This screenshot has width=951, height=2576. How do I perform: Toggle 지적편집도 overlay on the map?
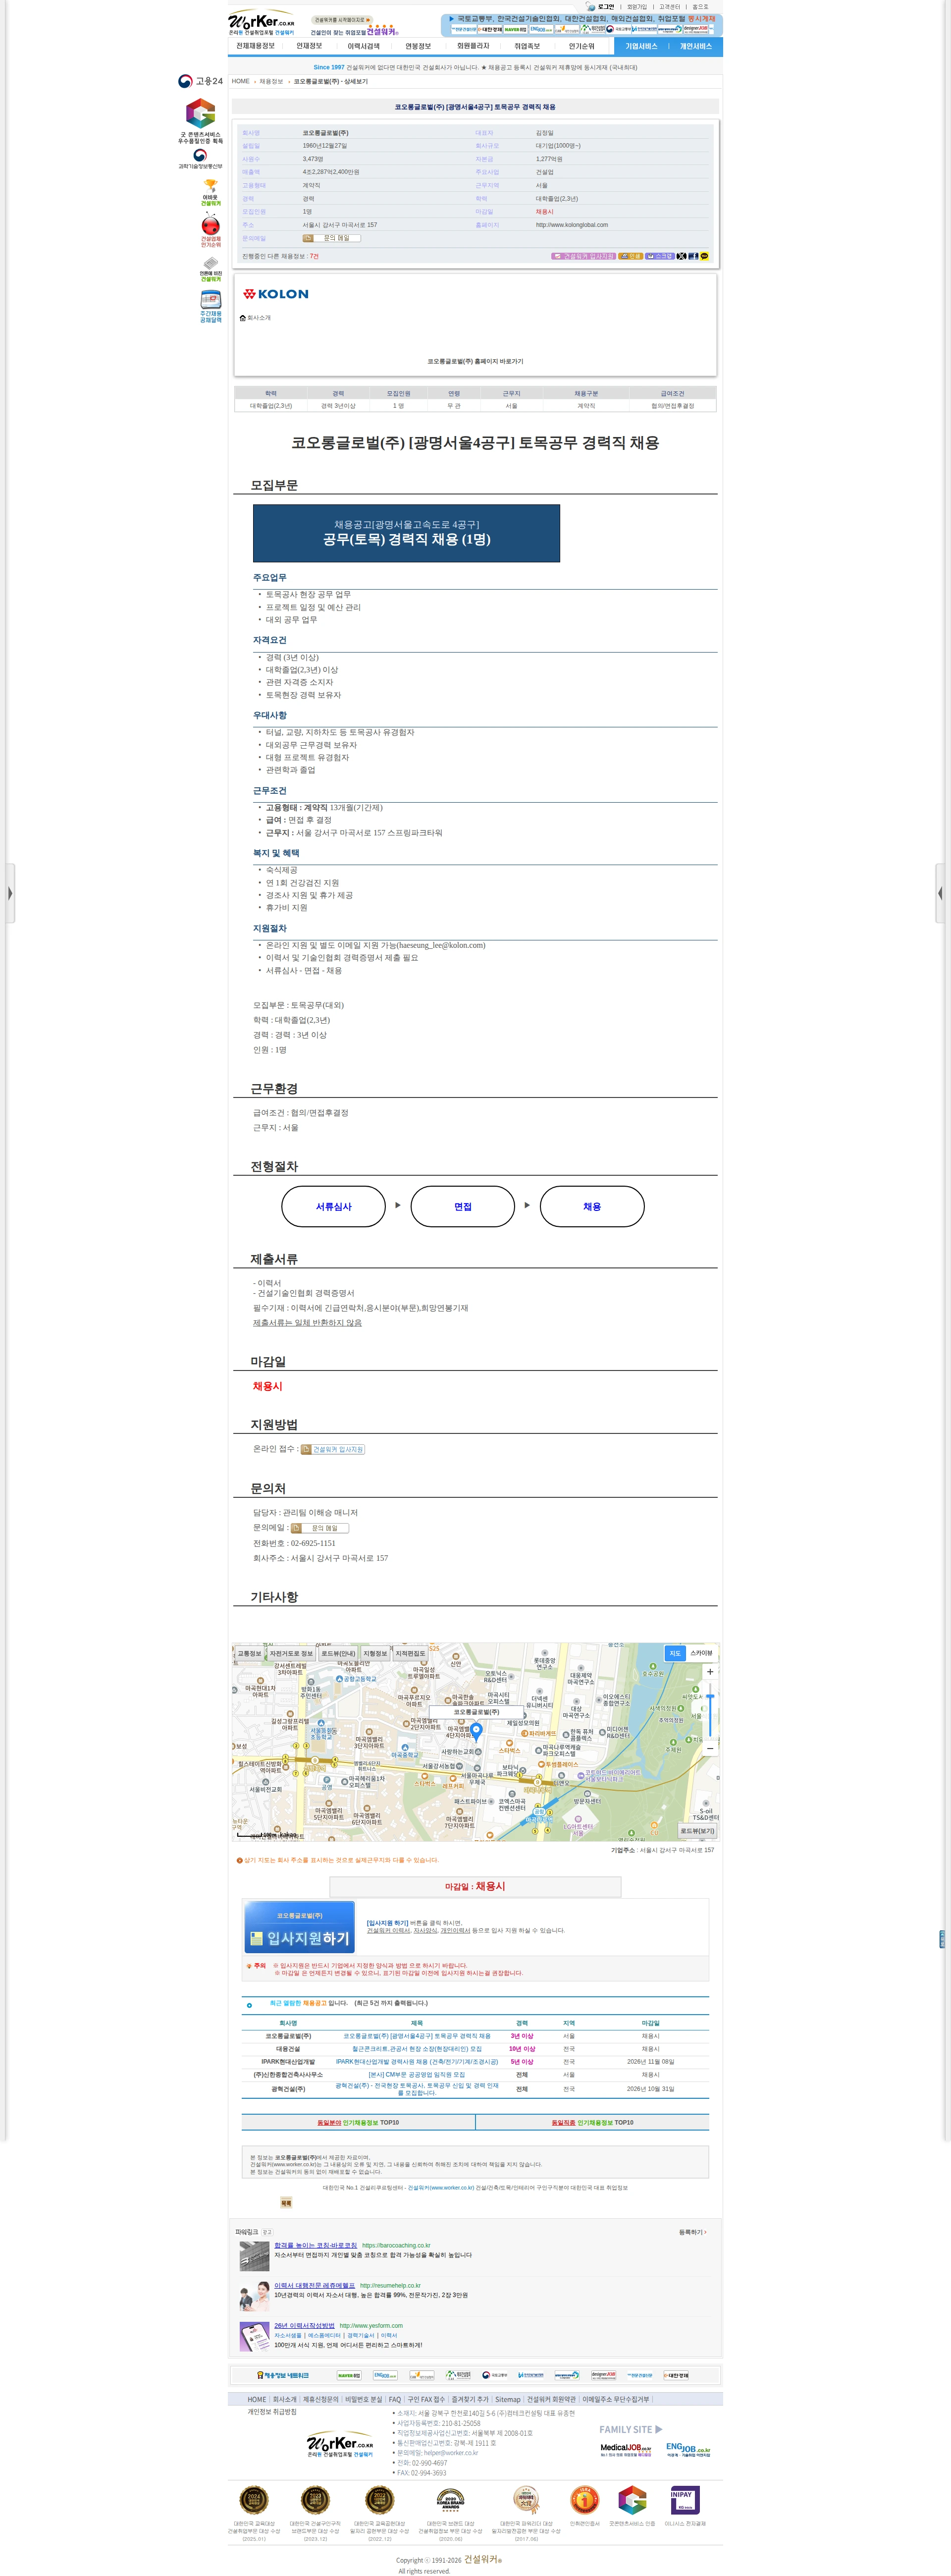point(410,1653)
